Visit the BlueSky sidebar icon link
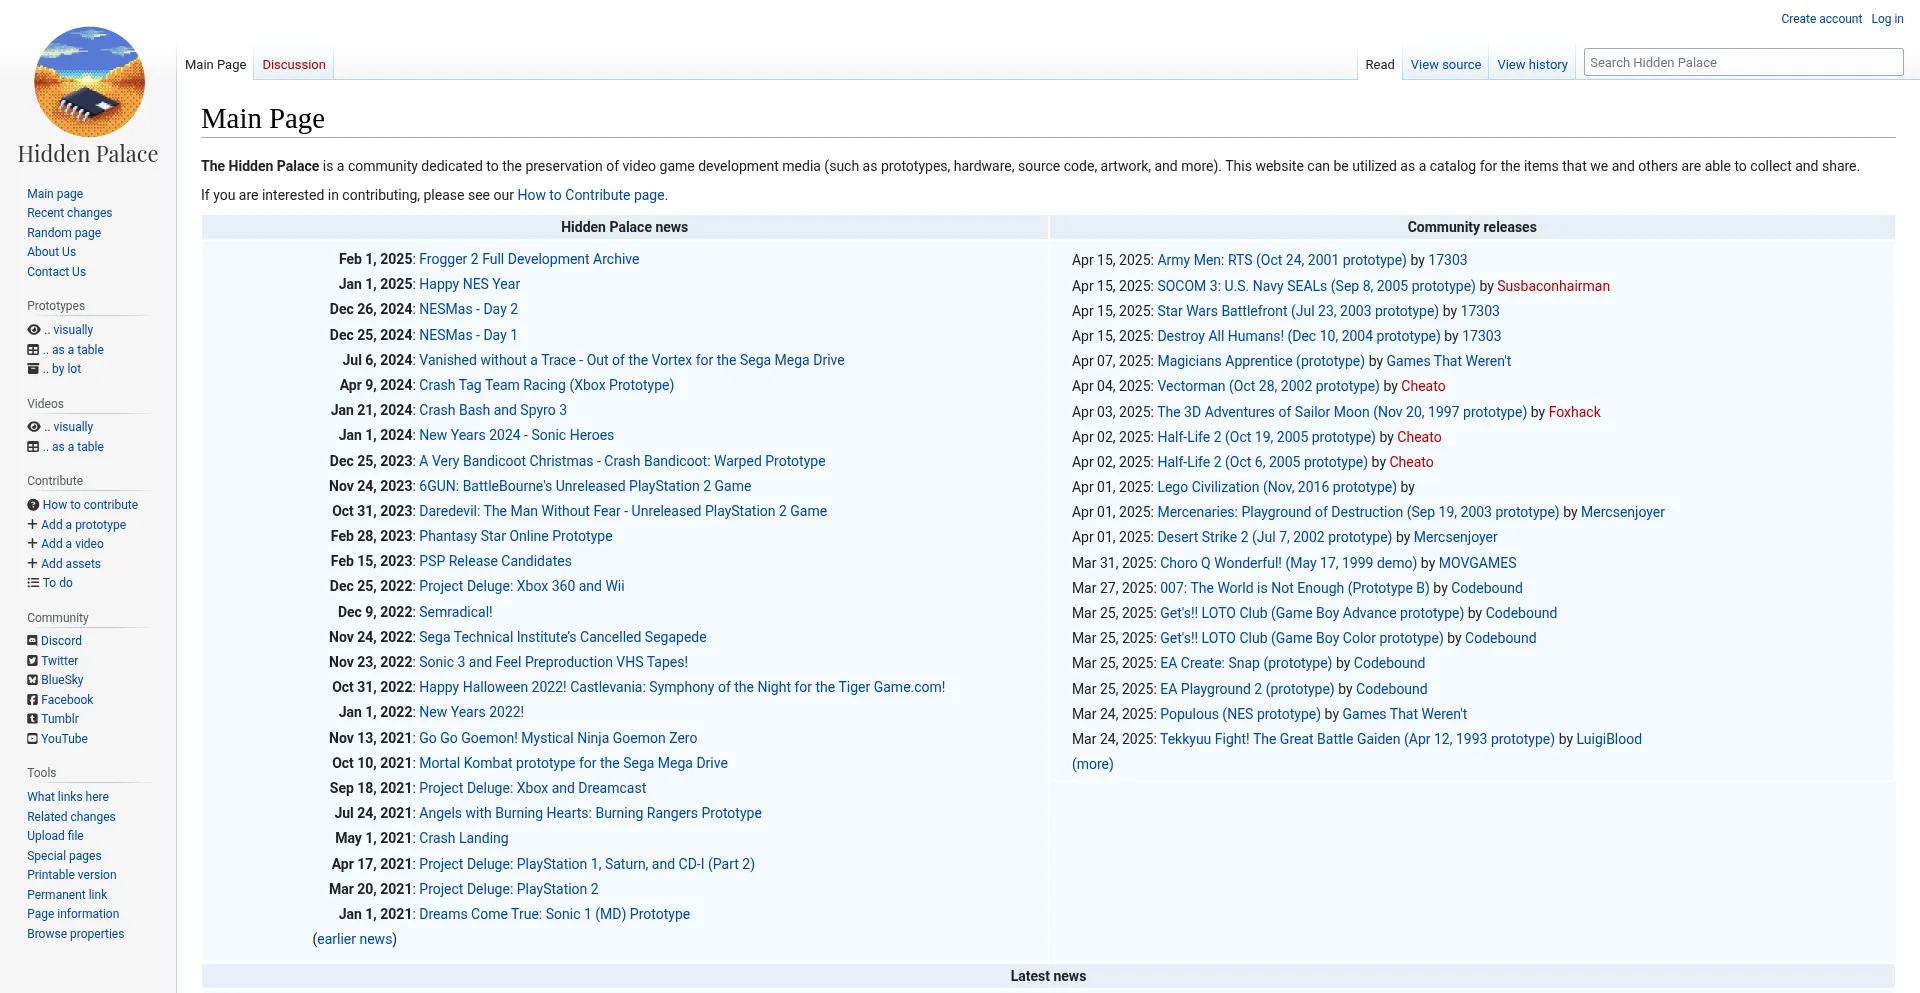 pos(33,680)
